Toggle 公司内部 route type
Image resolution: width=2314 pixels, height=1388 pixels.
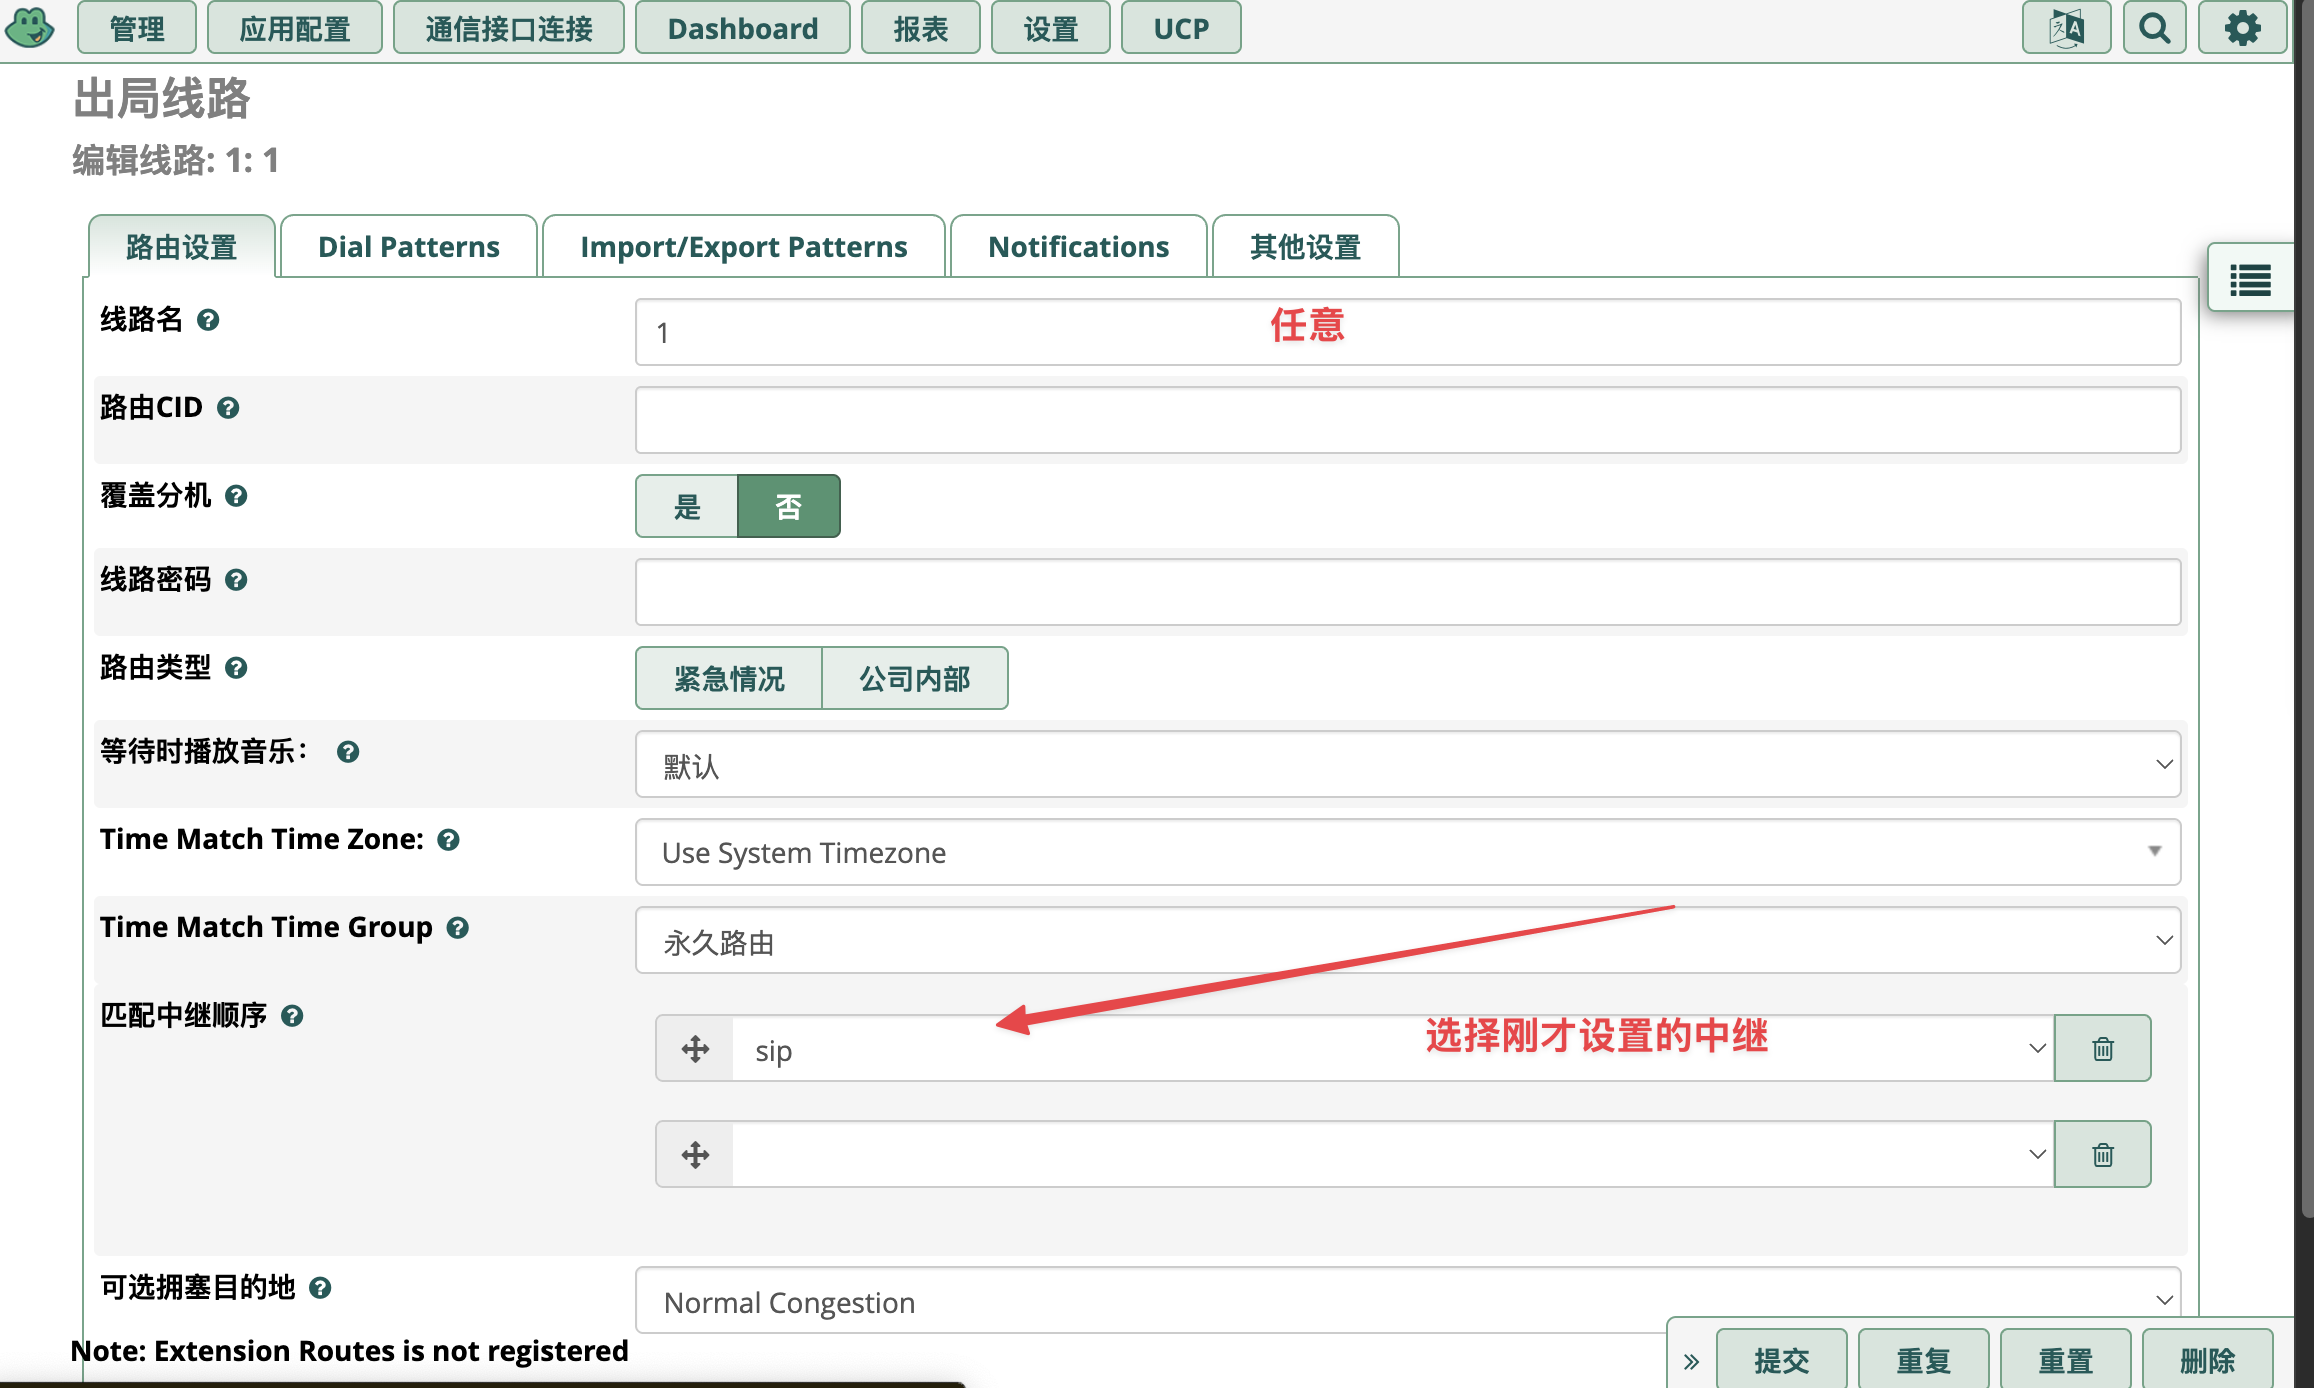915,679
